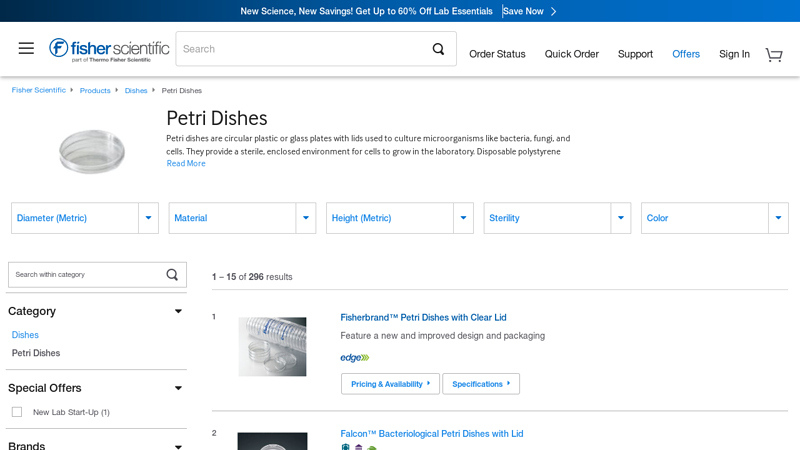800x450 pixels.
Task: Check the New Lab Start-Up checkbox
Action: pyautogui.click(x=17, y=412)
